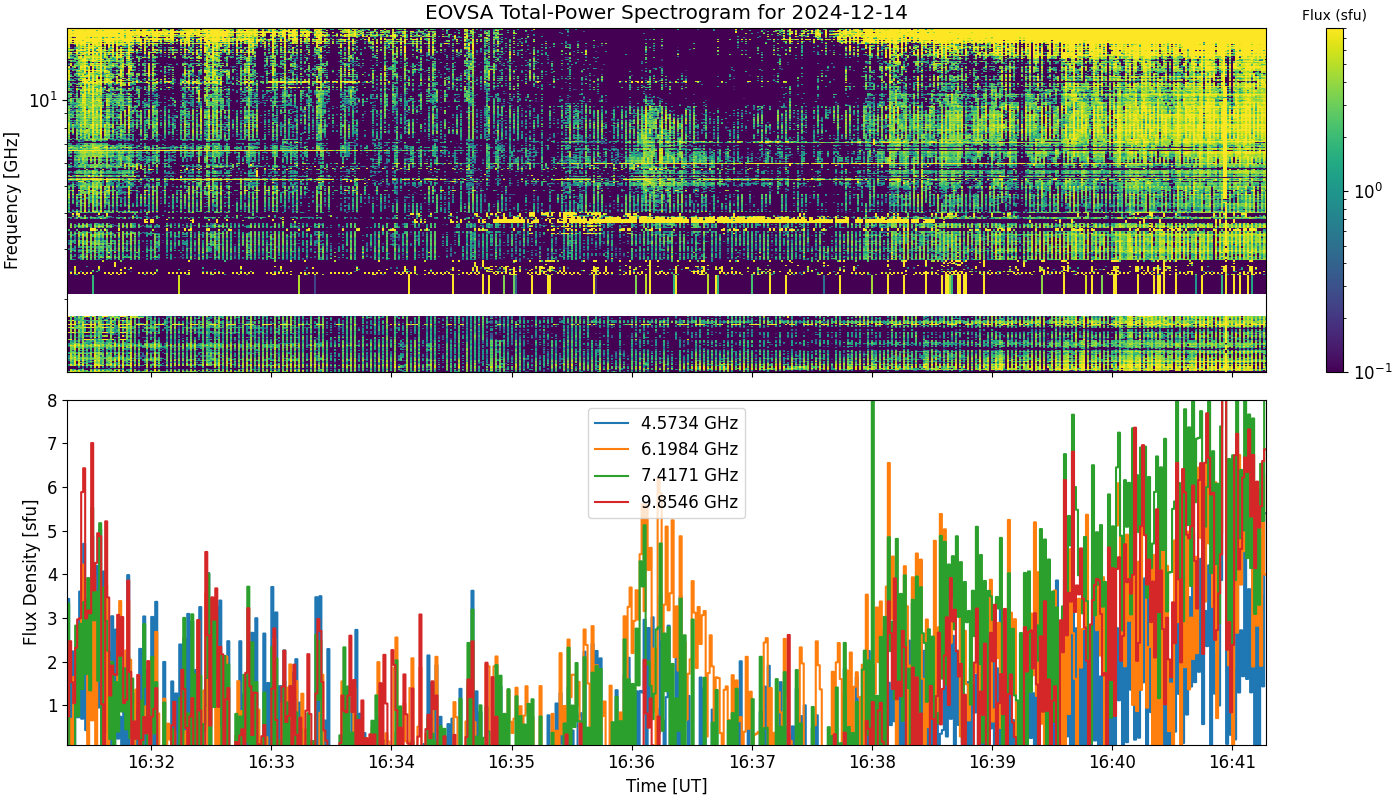
Task: Select the 6.1984 GHz legend entry
Action: 667,448
